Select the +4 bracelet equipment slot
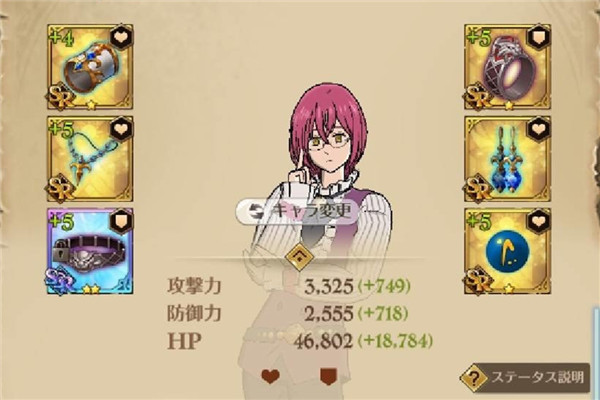Image resolution: width=600 pixels, height=400 pixels. pos(90,67)
